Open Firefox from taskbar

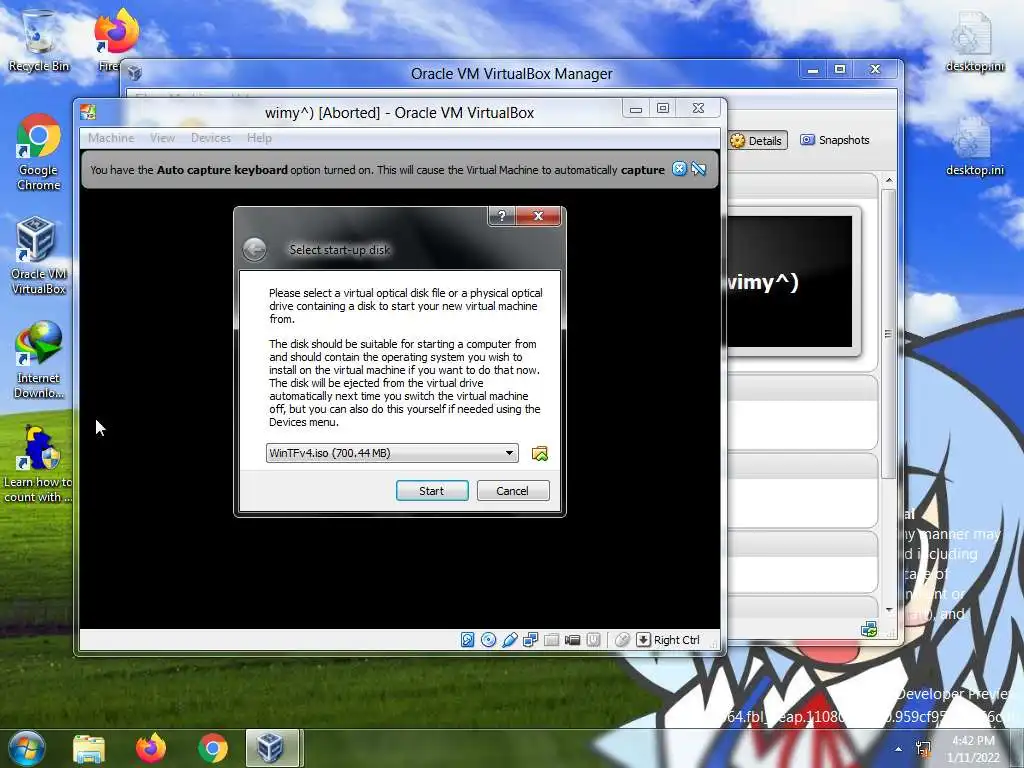tap(151, 748)
